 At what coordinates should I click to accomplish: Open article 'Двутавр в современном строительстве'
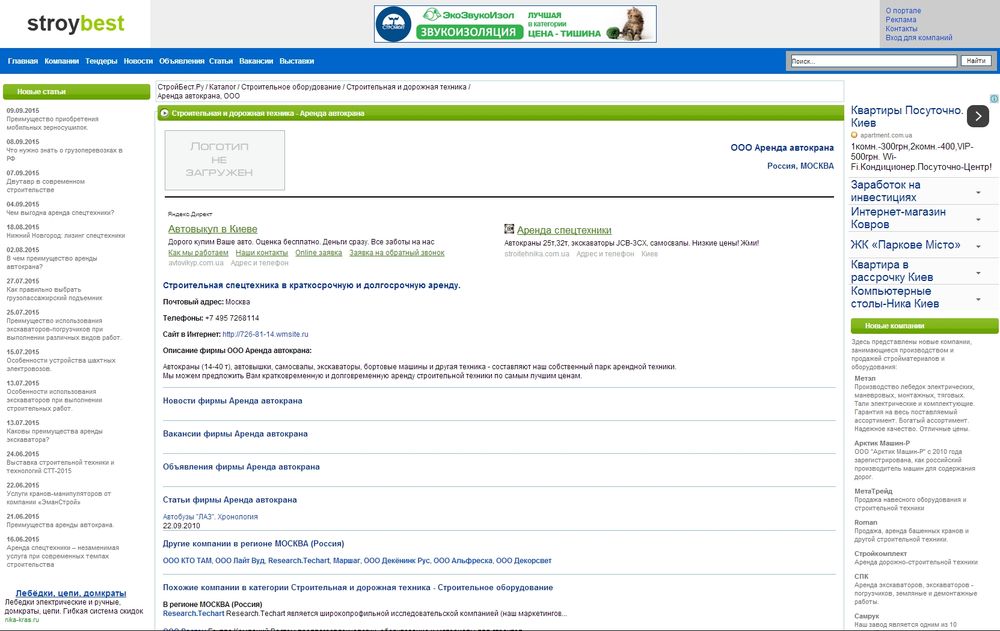pos(45,186)
